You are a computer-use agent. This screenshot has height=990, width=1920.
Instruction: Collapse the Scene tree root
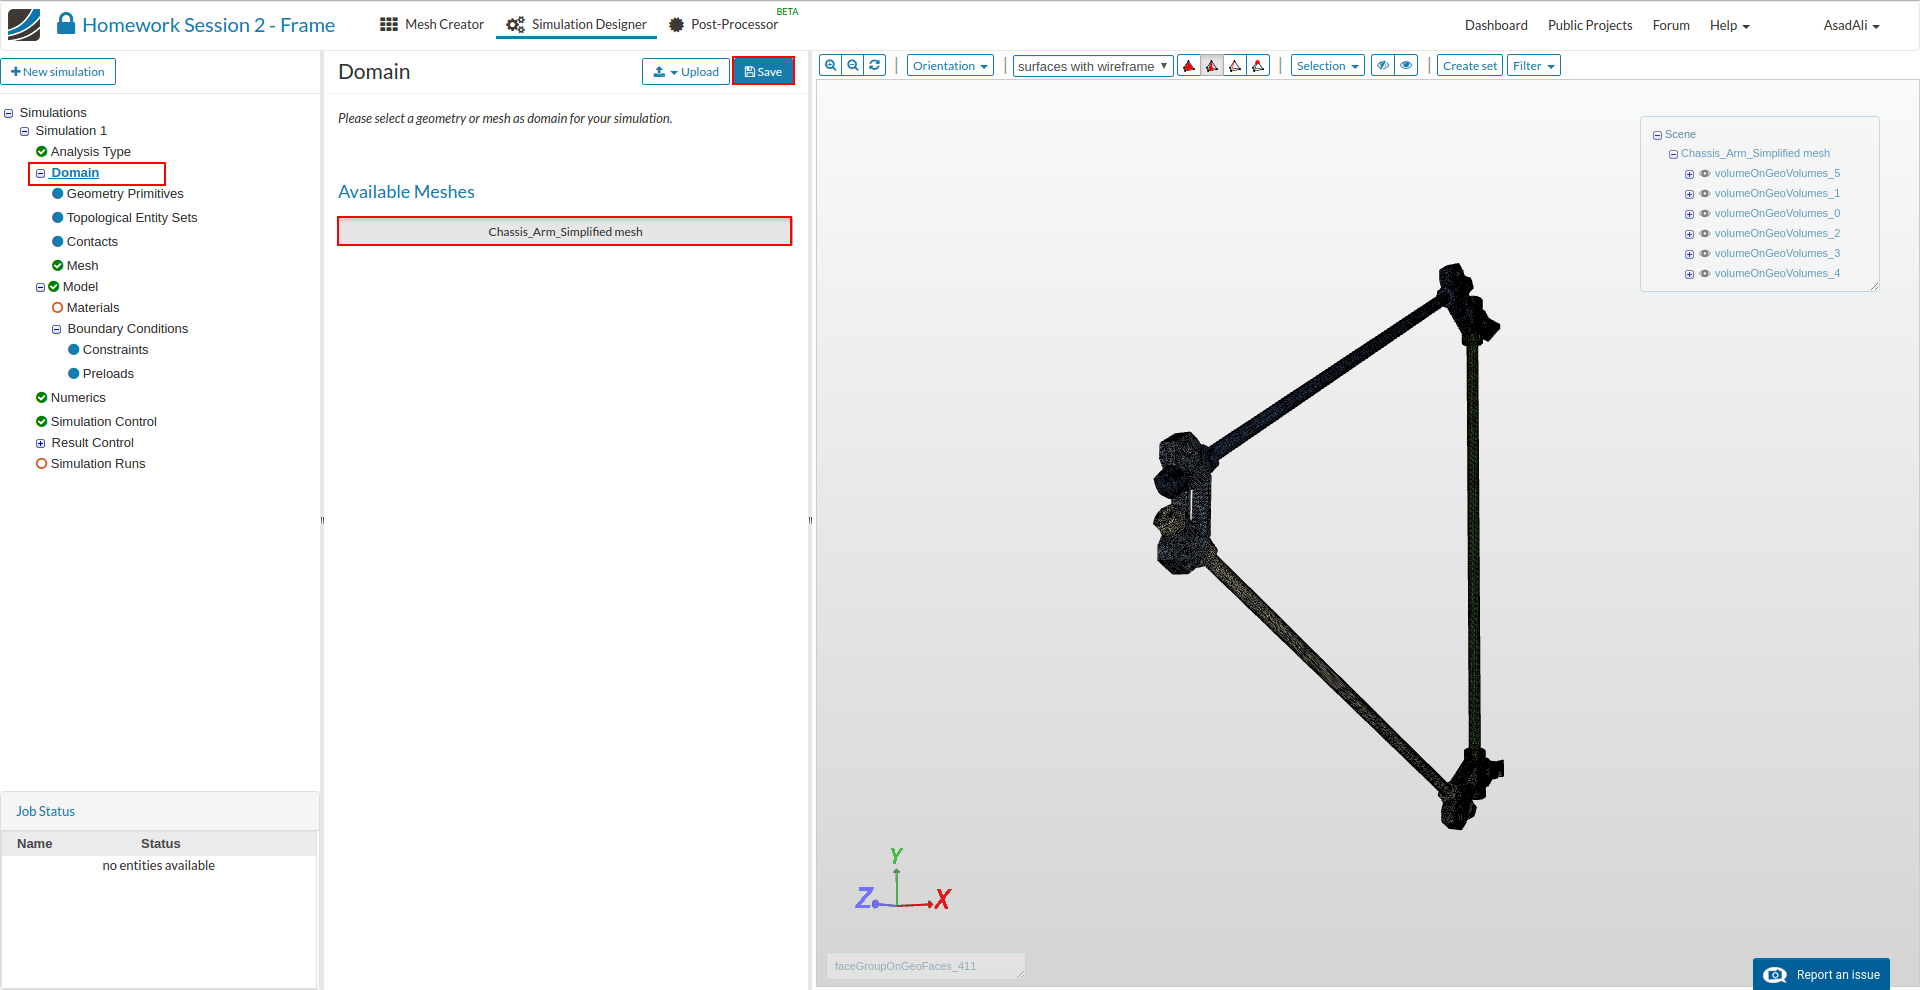pos(1657,135)
